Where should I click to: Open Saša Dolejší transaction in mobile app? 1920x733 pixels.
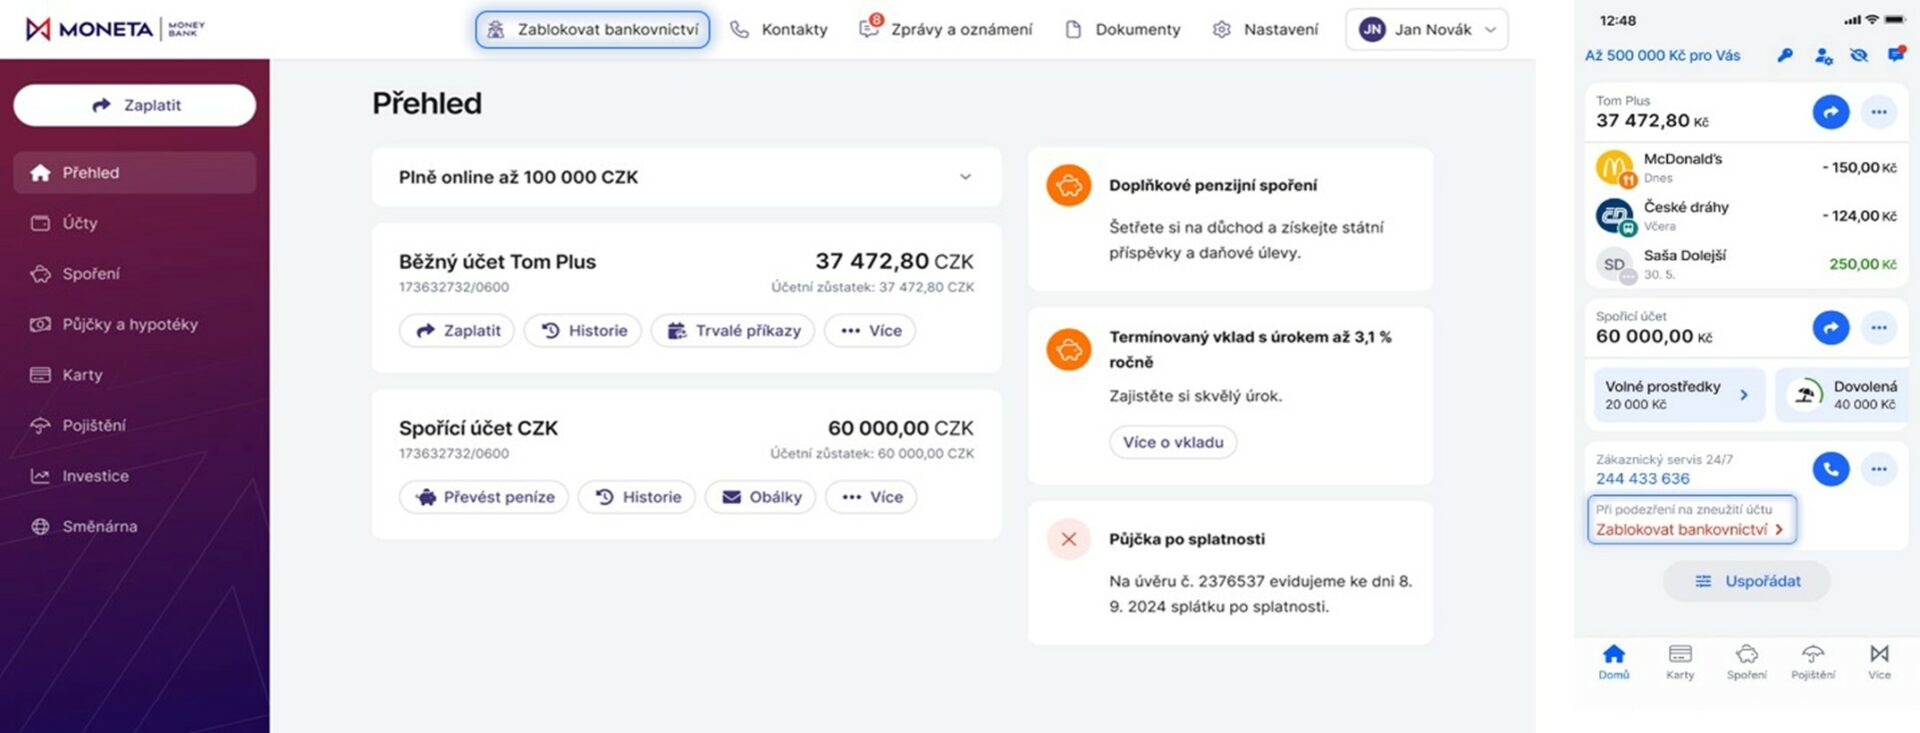[x=1746, y=264]
